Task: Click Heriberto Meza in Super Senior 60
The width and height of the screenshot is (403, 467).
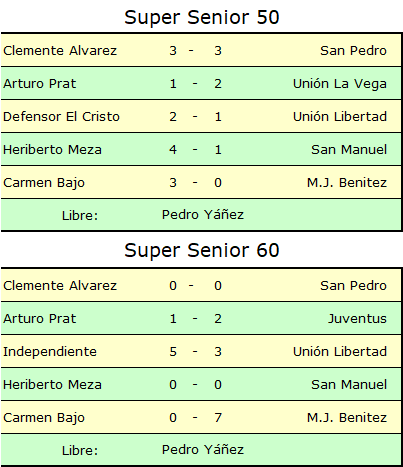Action: click(52, 385)
